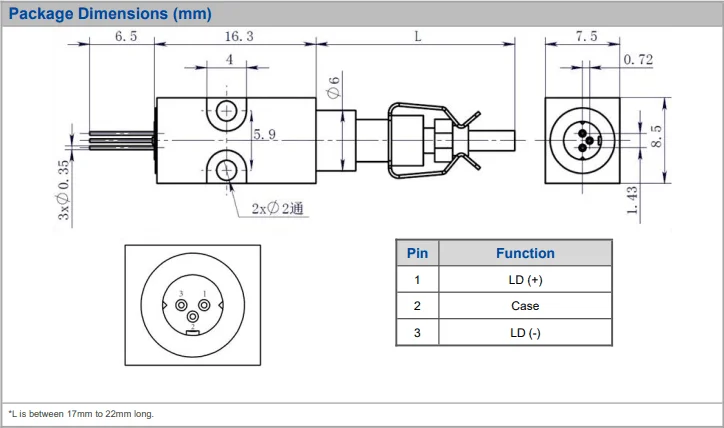This screenshot has width=724, height=428.
Task: Click the 7.5 width dimension label
Action: click(586, 36)
